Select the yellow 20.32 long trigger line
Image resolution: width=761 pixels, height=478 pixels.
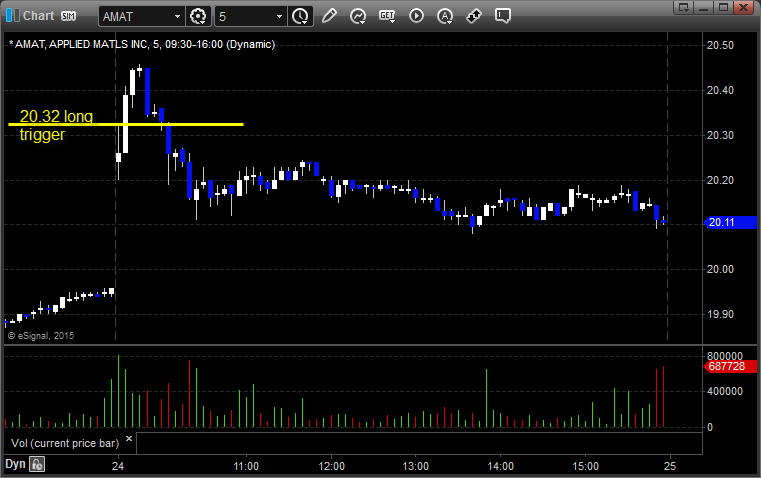tap(126, 125)
